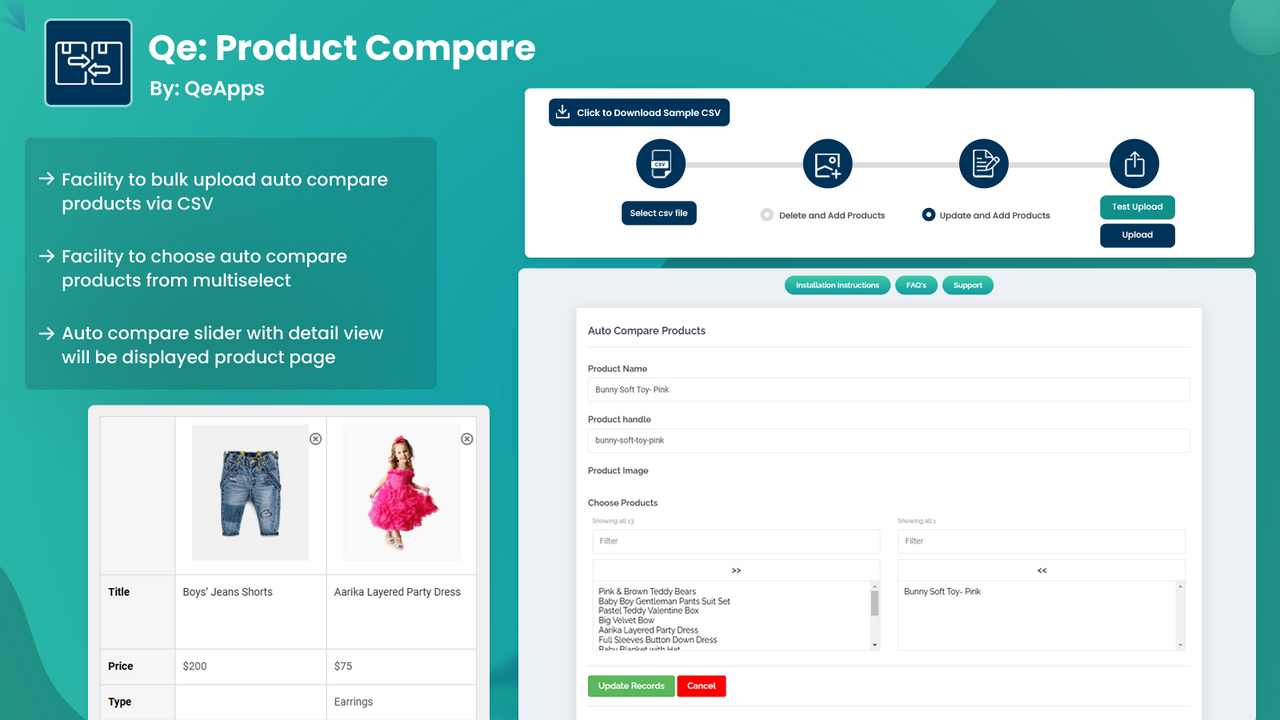Open the FAQ's tab
Screen dimensions: 1280x720
[x=916, y=285]
